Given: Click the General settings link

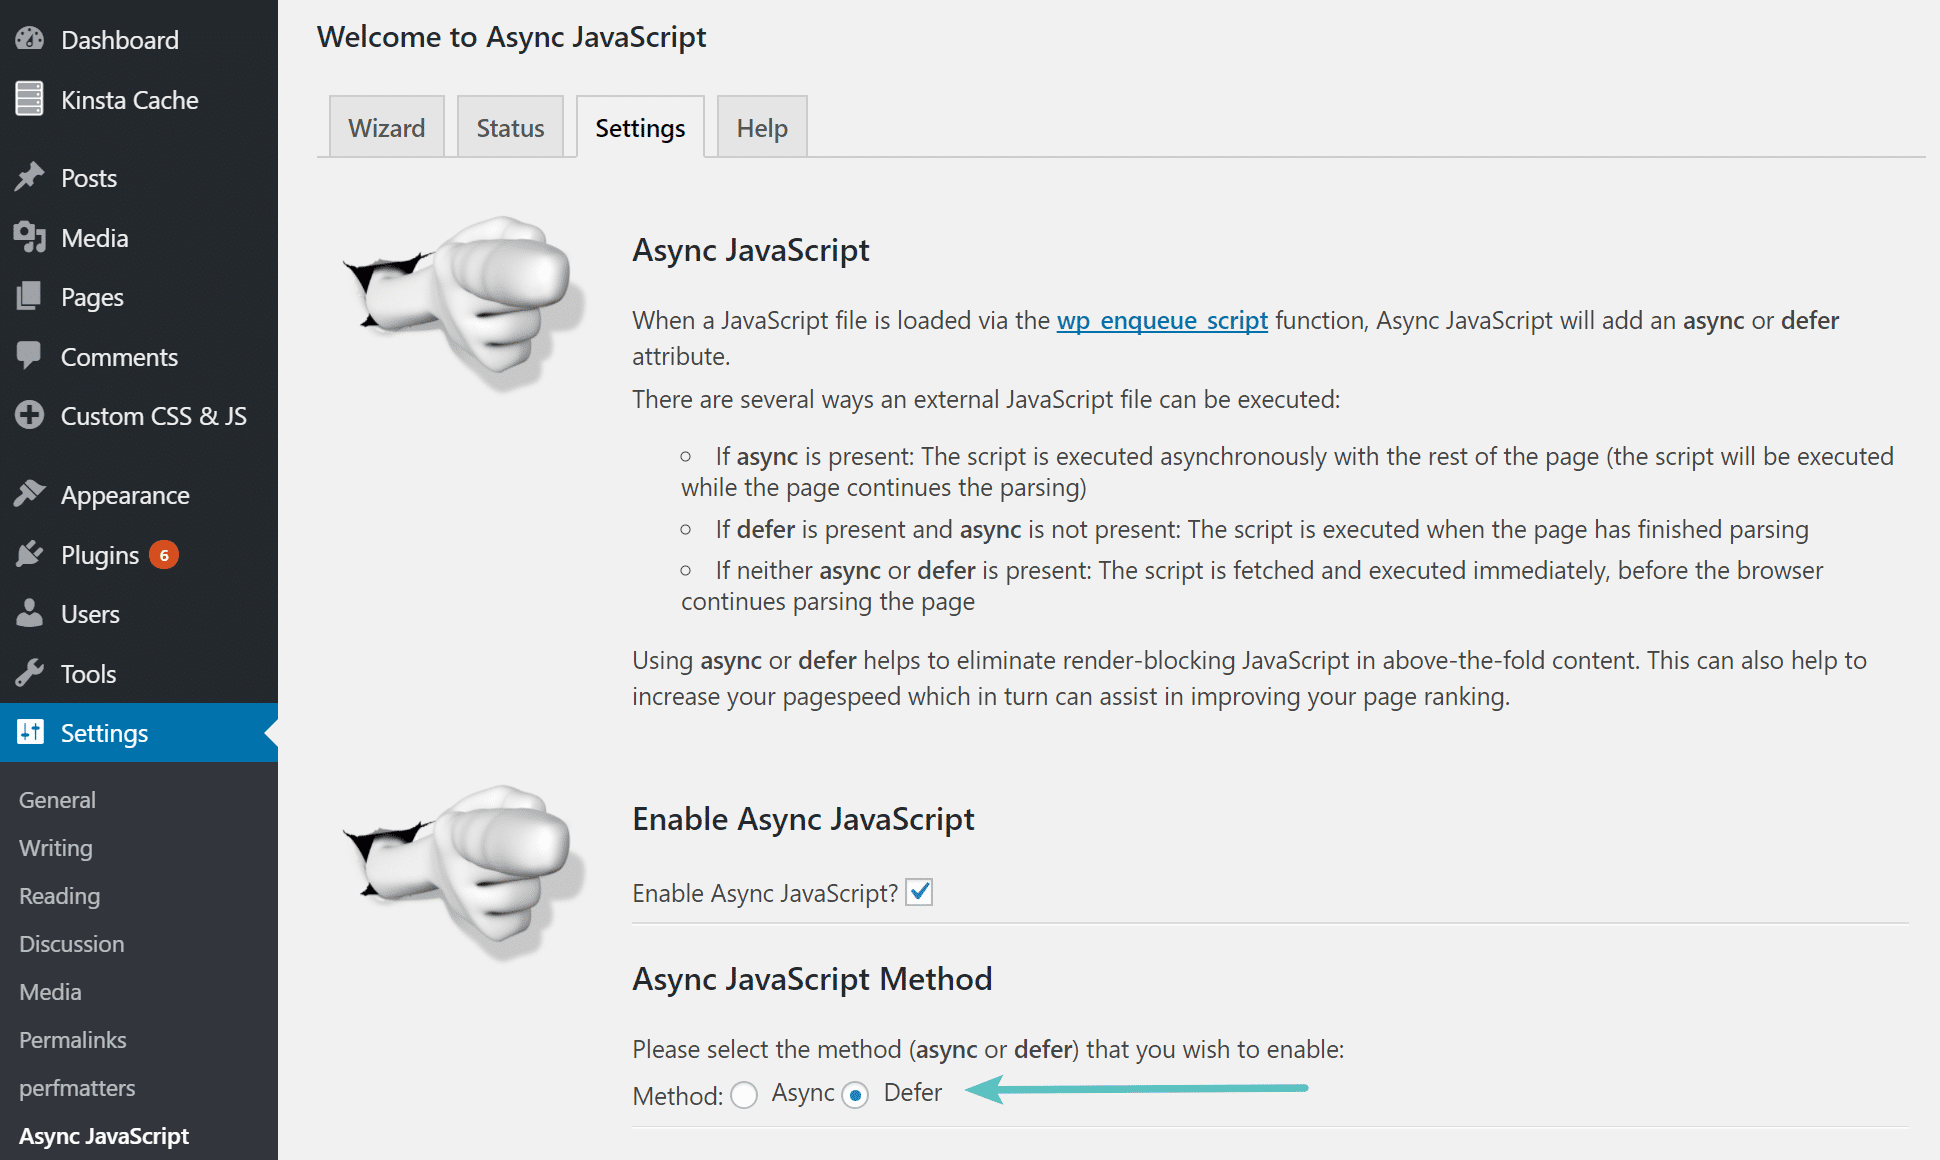Looking at the screenshot, I should 55,798.
